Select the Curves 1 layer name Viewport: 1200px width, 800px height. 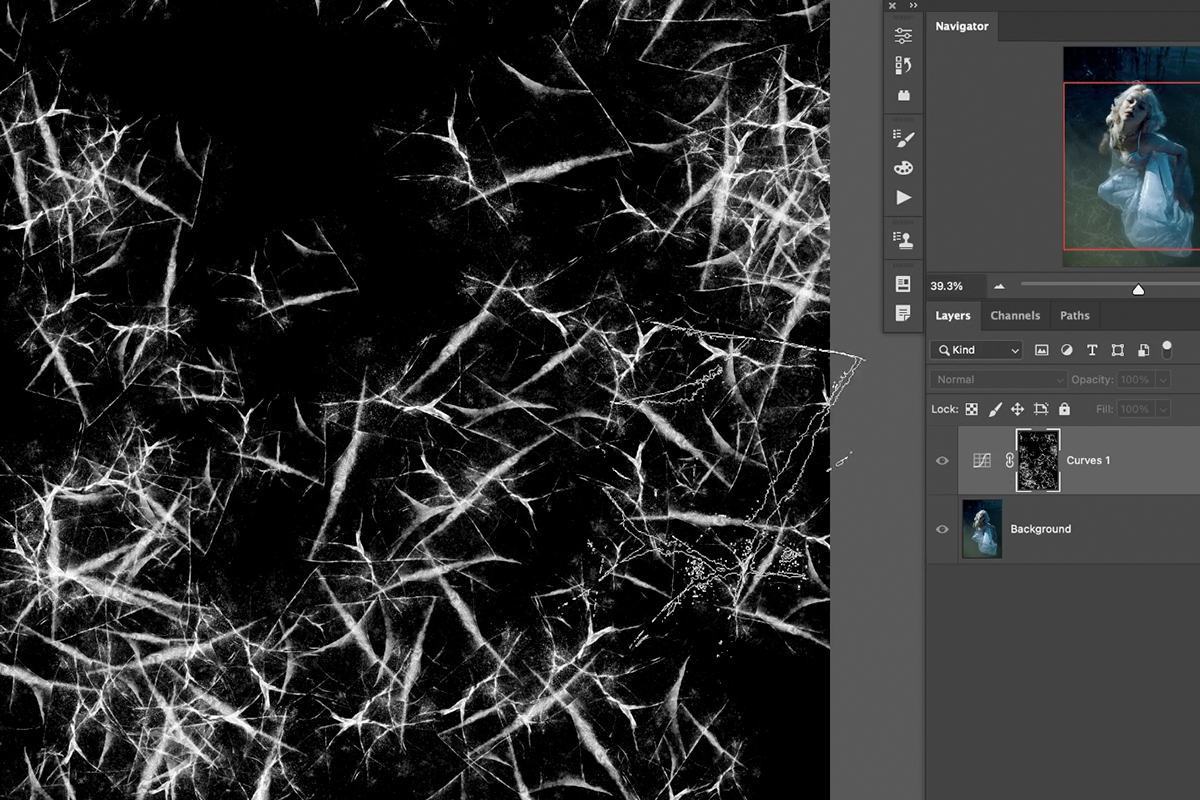click(1088, 460)
